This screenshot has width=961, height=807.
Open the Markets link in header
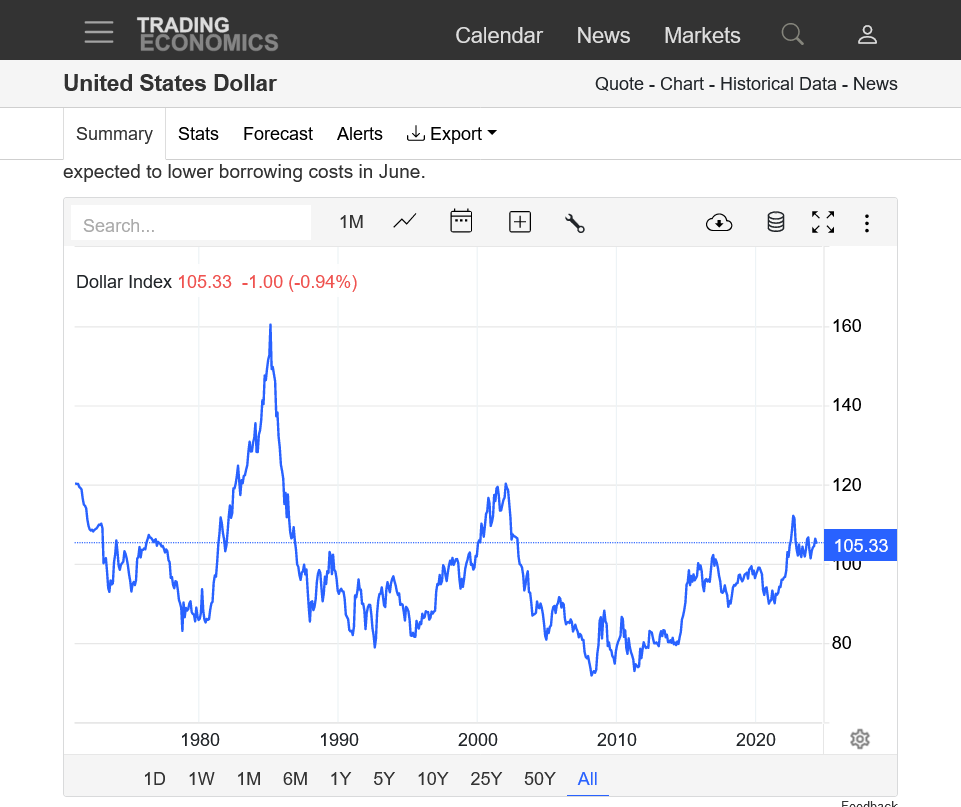tap(702, 35)
